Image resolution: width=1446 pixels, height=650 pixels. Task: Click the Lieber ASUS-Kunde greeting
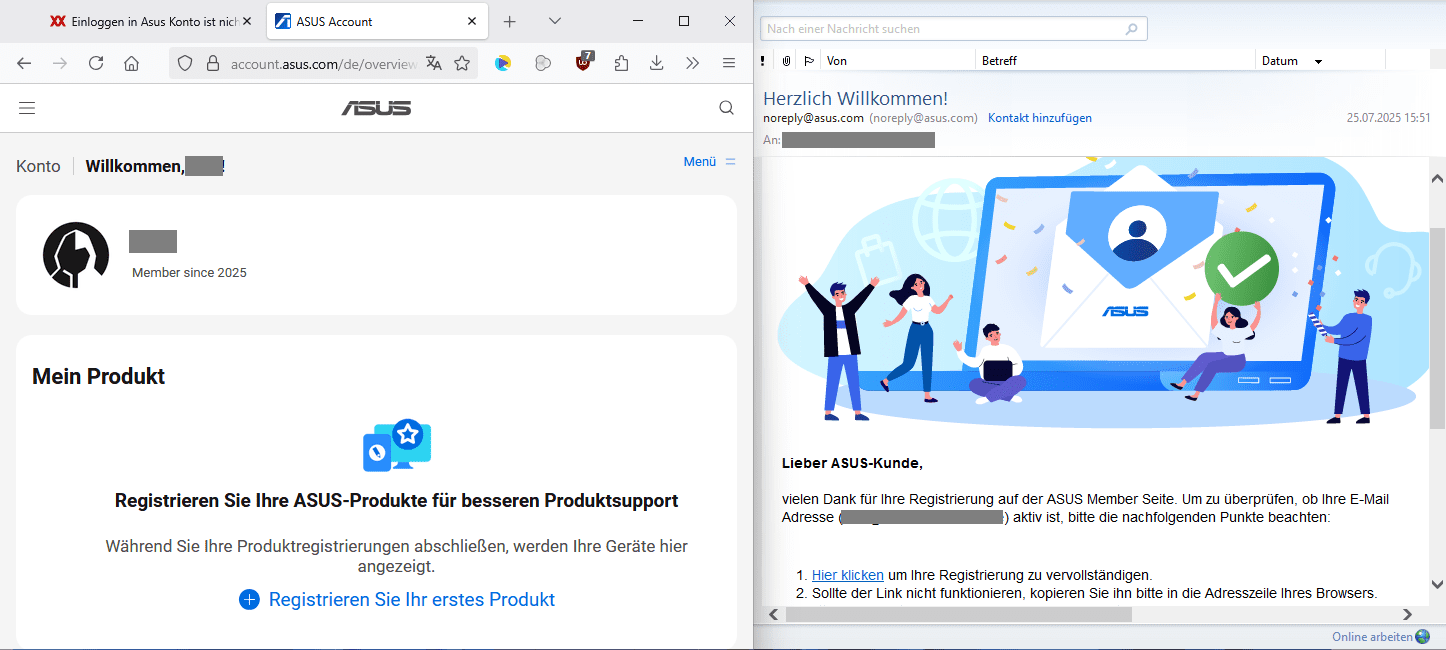(x=852, y=464)
